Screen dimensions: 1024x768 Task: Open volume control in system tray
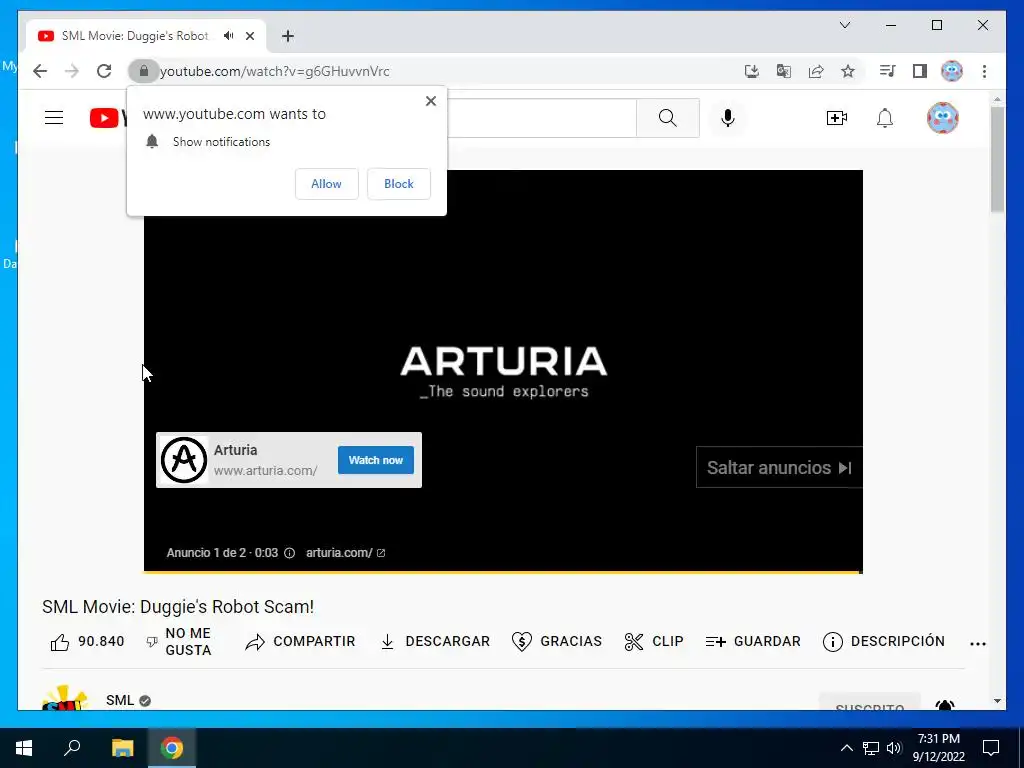pyautogui.click(x=894, y=748)
